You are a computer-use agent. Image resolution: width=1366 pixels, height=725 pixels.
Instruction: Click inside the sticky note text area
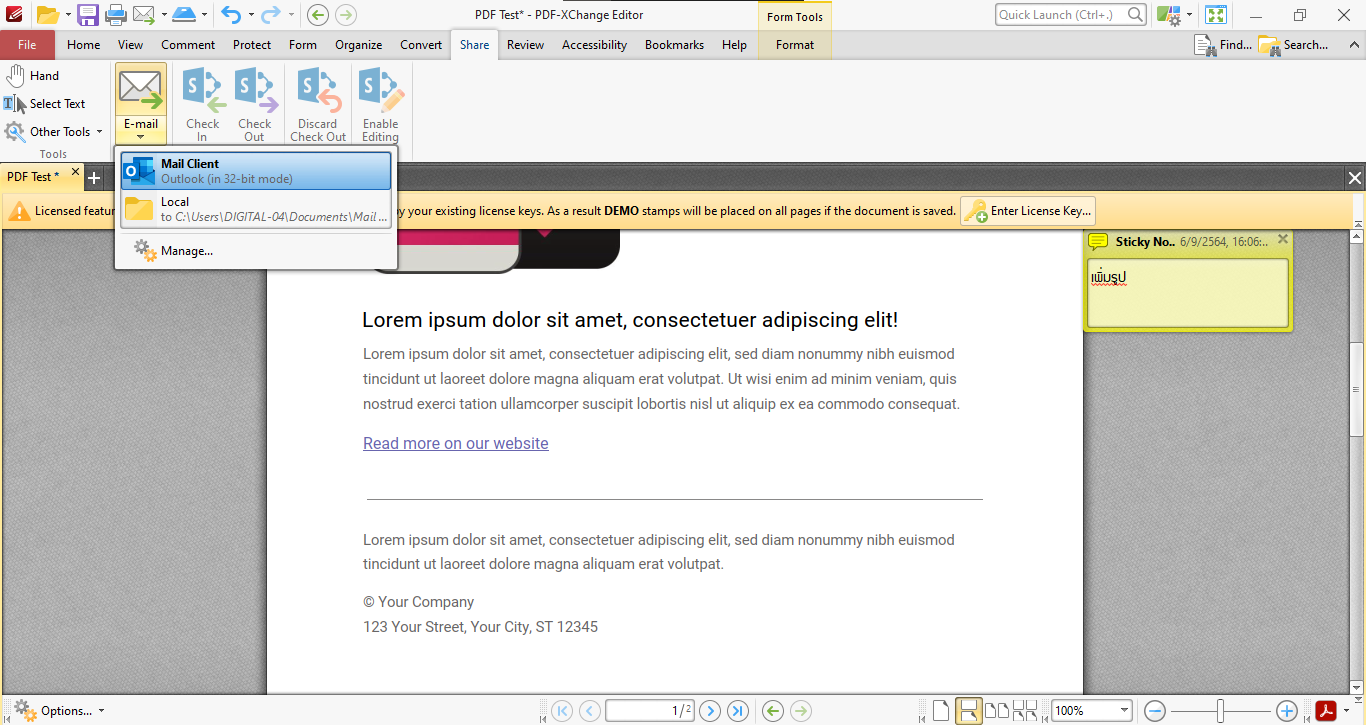pyautogui.click(x=1188, y=293)
